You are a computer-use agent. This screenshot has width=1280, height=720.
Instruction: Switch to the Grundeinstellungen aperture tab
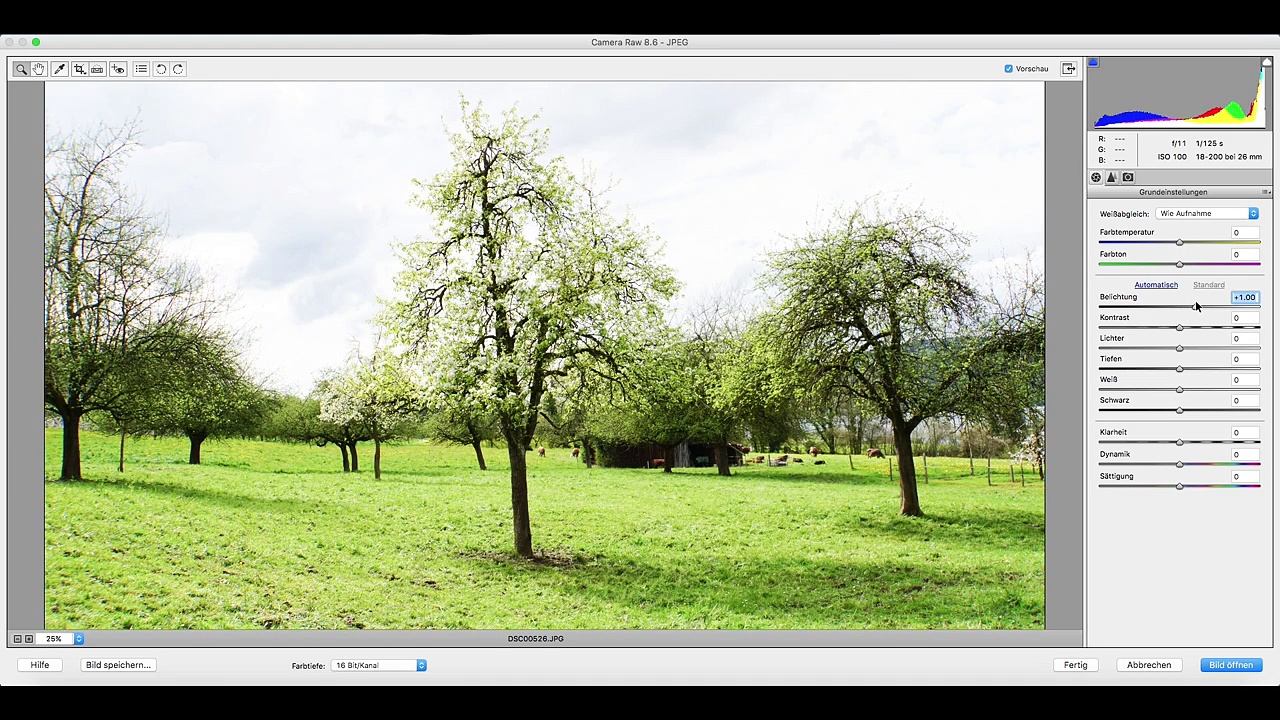1096,178
